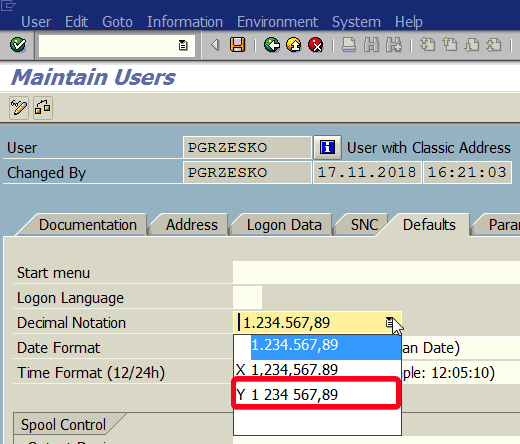Choose the X 1,234,567.89 decimal option
520x444 pixels.
point(317,370)
